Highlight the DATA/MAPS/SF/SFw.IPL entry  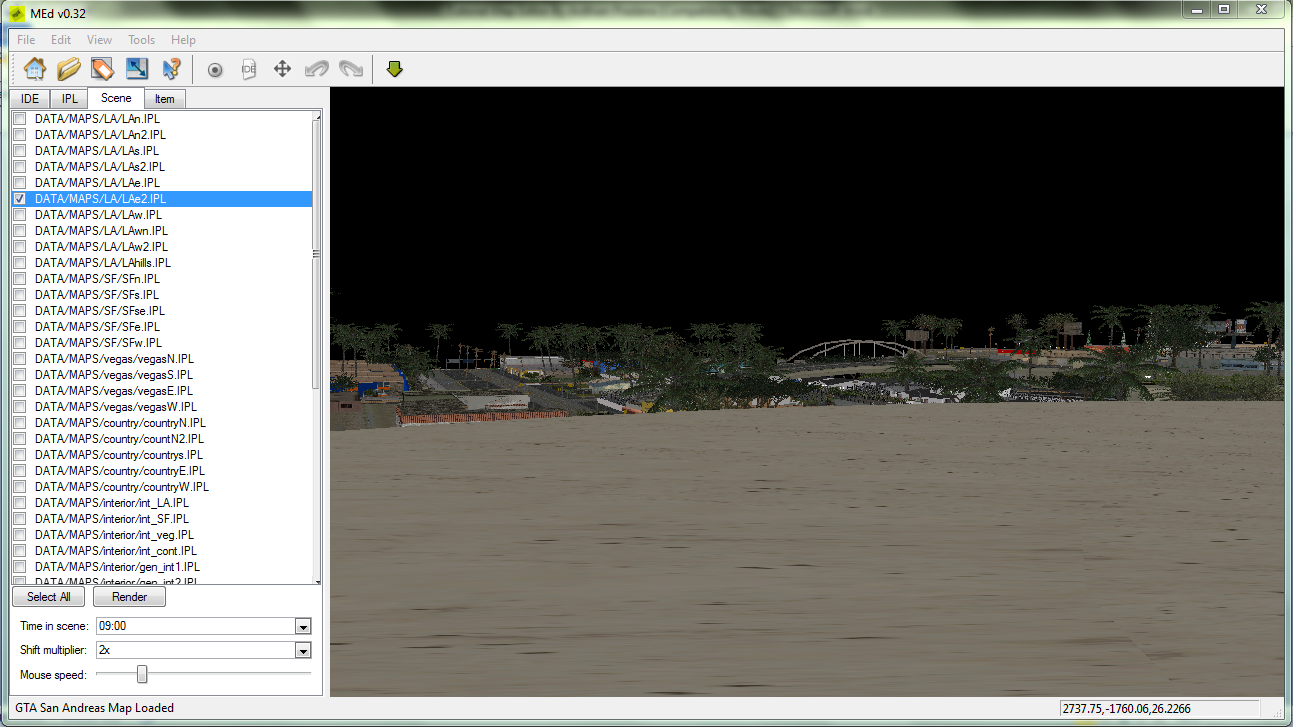(162, 343)
